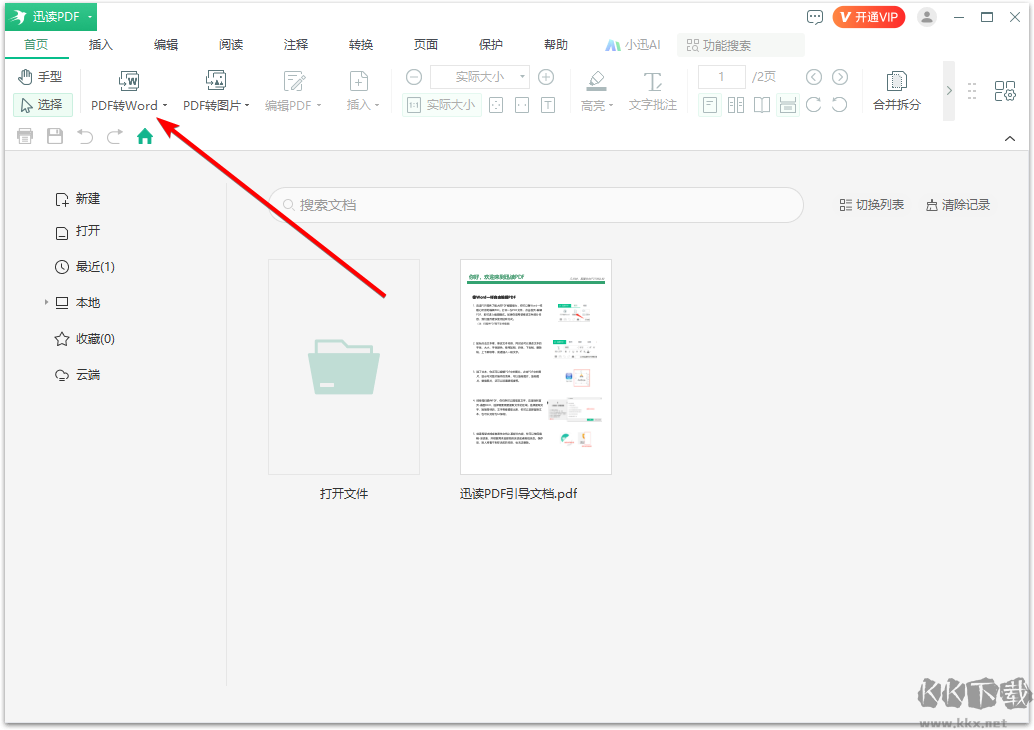The height and width of the screenshot is (730, 1034).
Task: Expand the 本地 tree item arrow
Action: (x=46, y=302)
